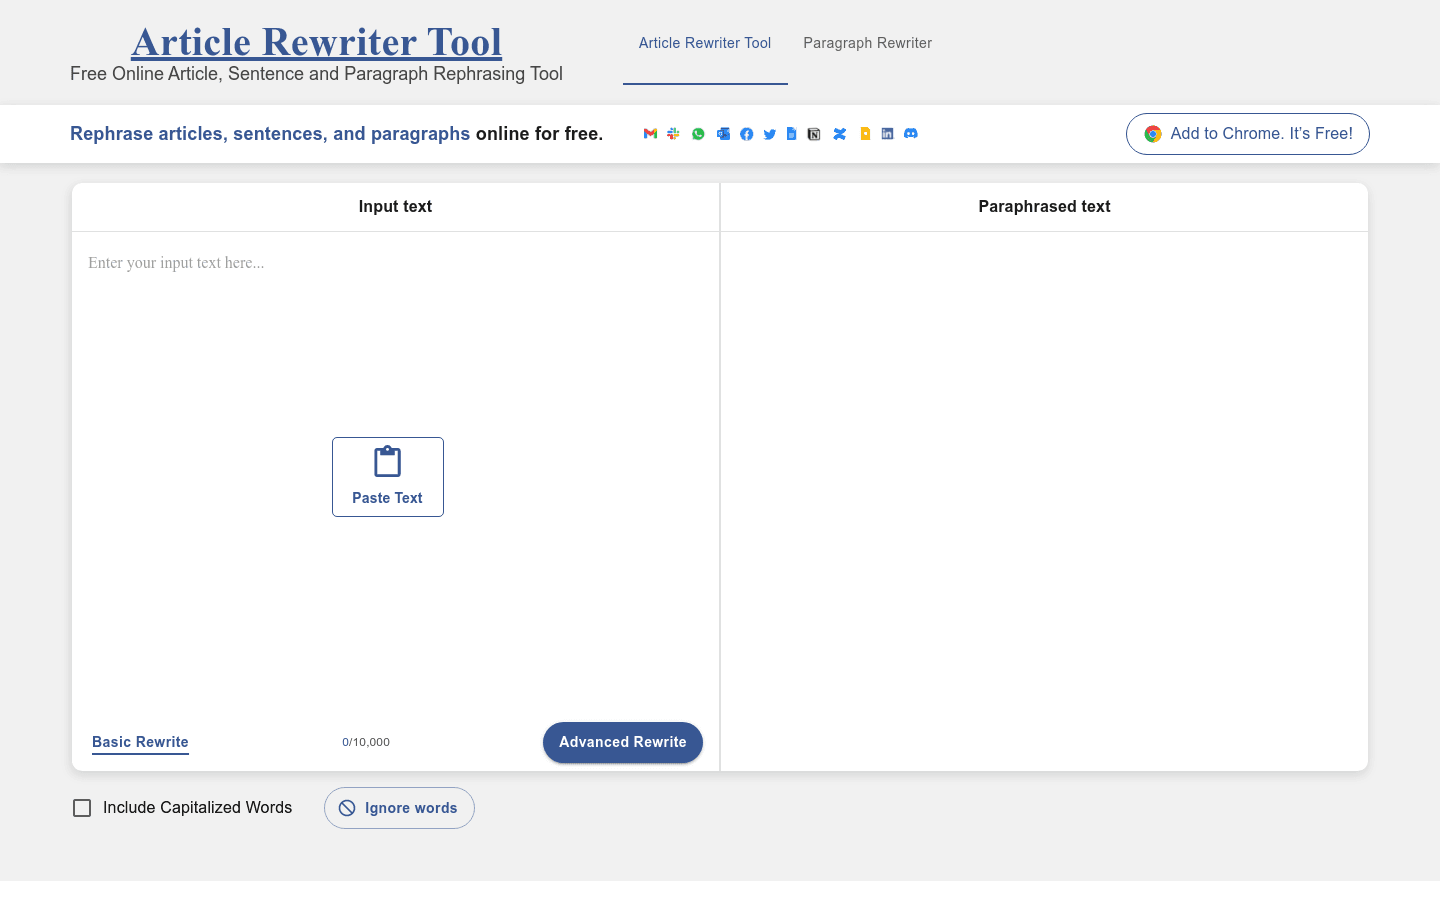Switch to the Paragraph Rewriter tab
This screenshot has width=1440, height=900.
pos(867,43)
